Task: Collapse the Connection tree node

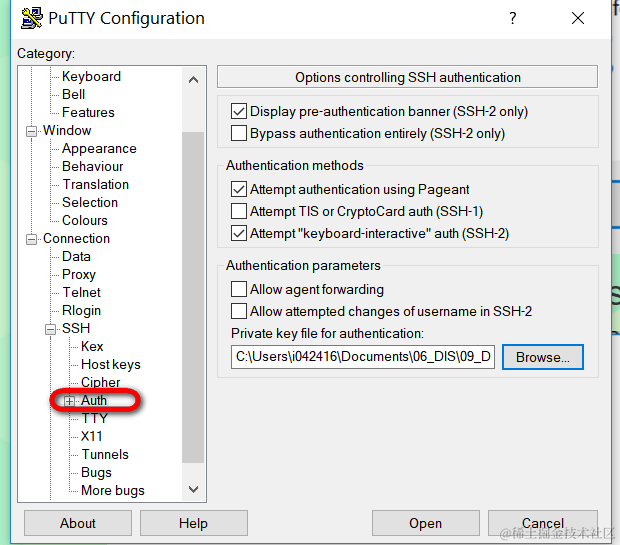Action: 31,239
